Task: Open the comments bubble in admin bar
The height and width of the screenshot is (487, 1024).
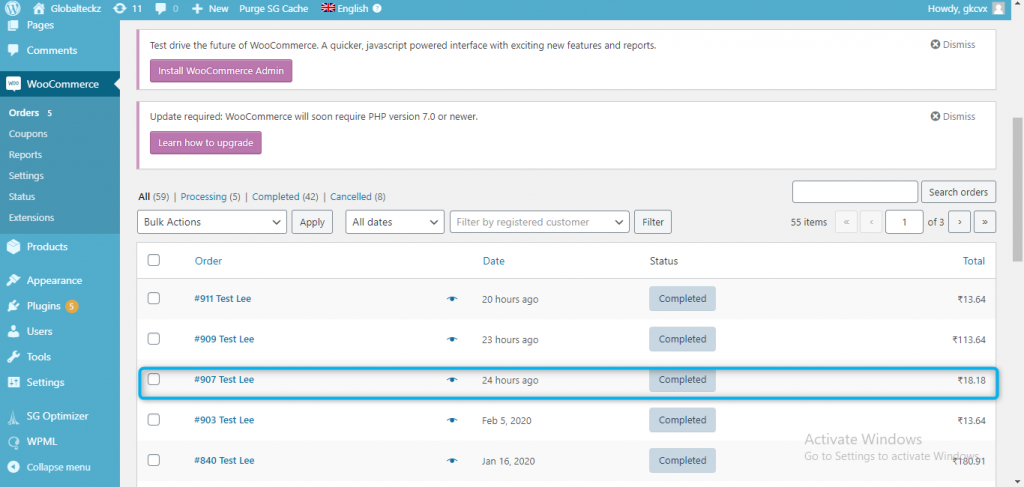Action: (161, 8)
